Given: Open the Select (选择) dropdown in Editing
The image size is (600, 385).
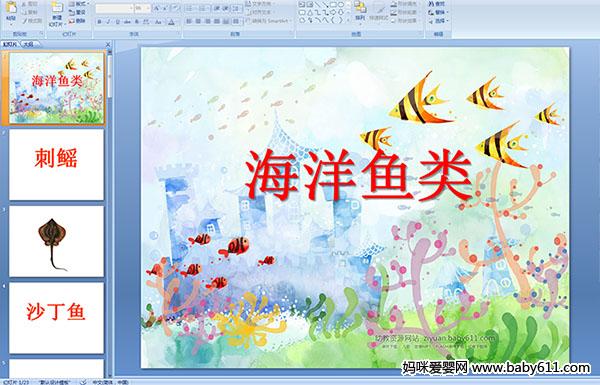Looking at the screenshot, I should [438, 21].
